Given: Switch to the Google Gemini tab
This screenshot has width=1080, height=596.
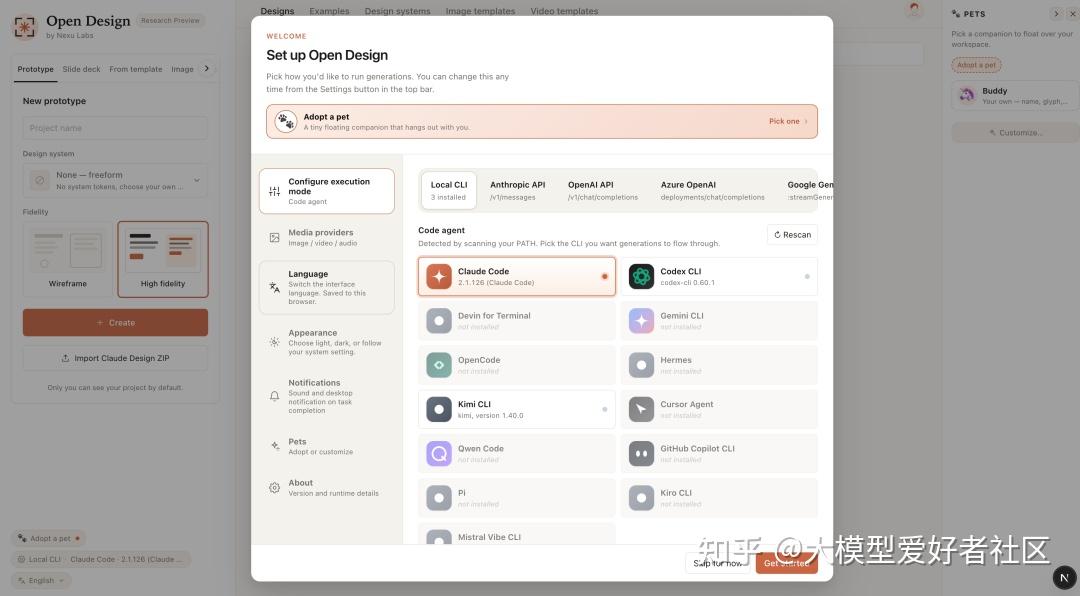Looking at the screenshot, I should [807, 190].
